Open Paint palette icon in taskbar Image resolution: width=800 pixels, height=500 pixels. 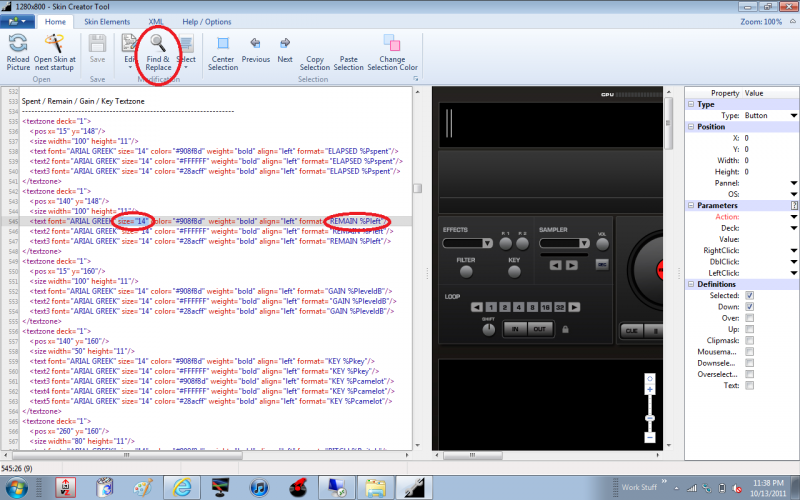(x=143, y=488)
